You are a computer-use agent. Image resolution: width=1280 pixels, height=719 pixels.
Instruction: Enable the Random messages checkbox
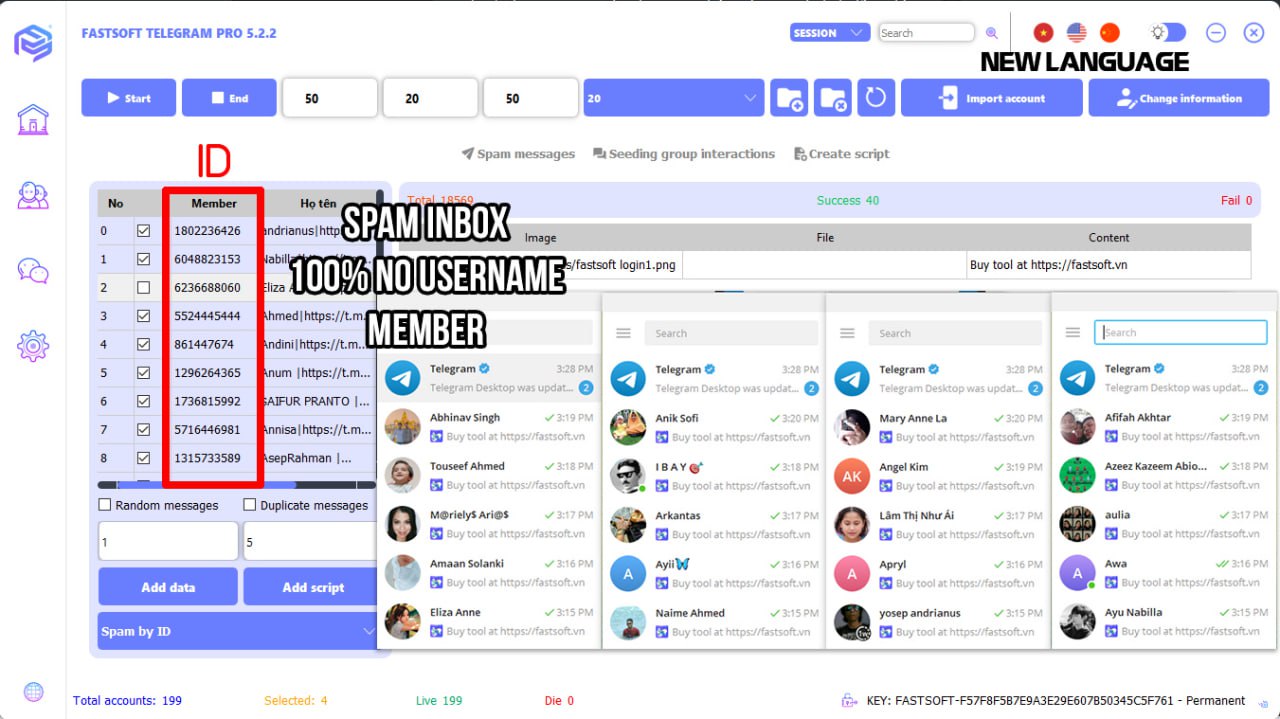click(x=105, y=505)
